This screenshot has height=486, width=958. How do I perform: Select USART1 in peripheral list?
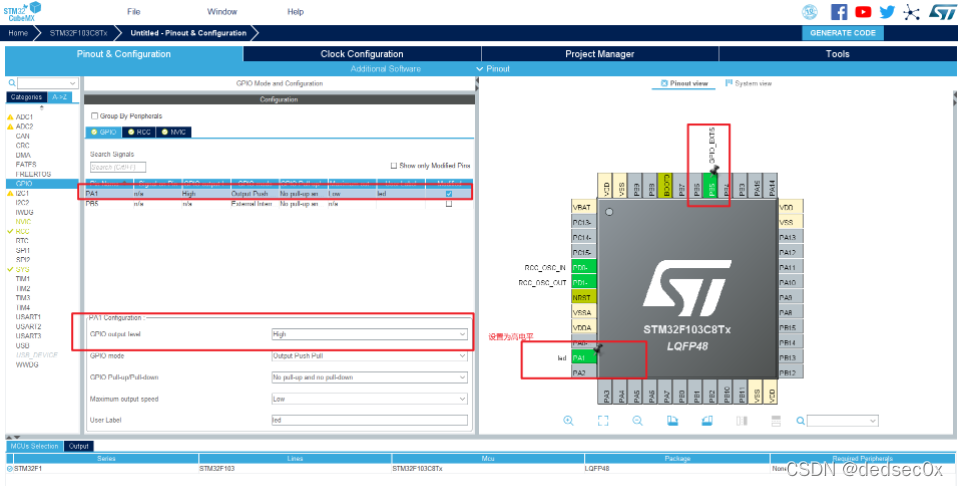(28, 317)
